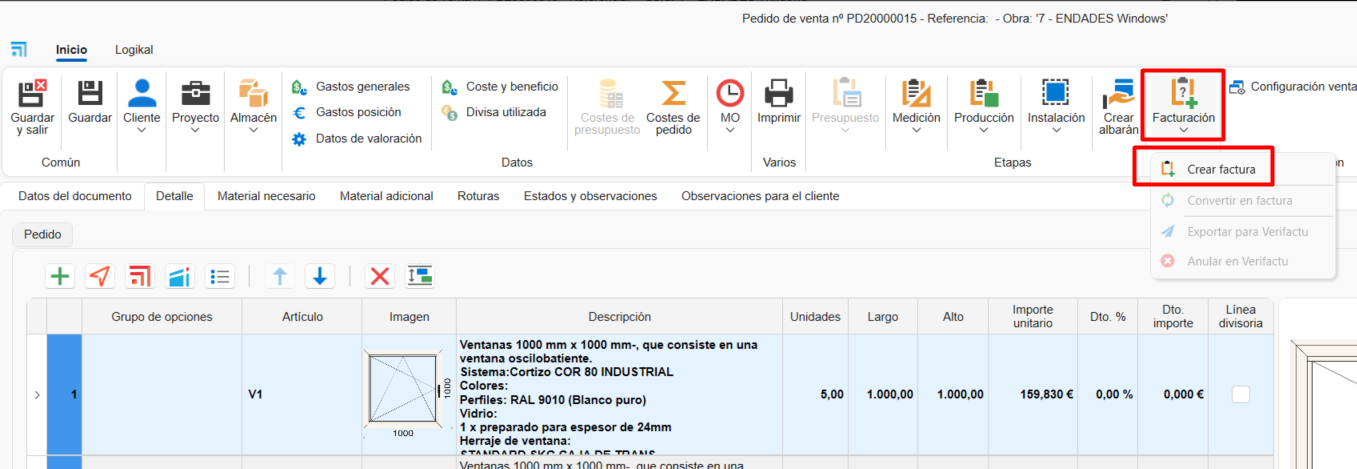The image size is (1357, 469).
Task: Open the Material necesario tab
Action: click(x=266, y=196)
